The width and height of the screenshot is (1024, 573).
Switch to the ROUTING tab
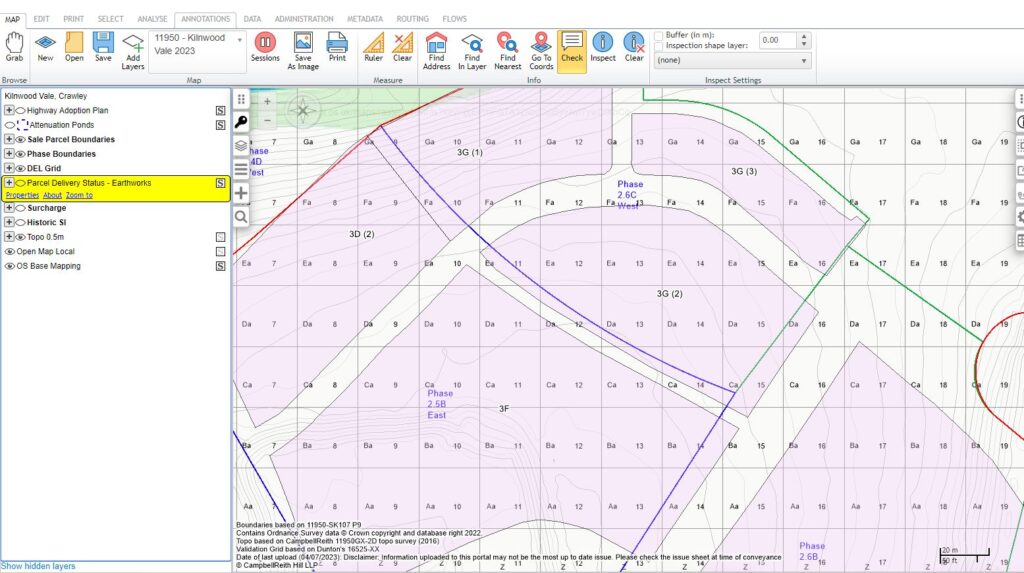tap(413, 19)
